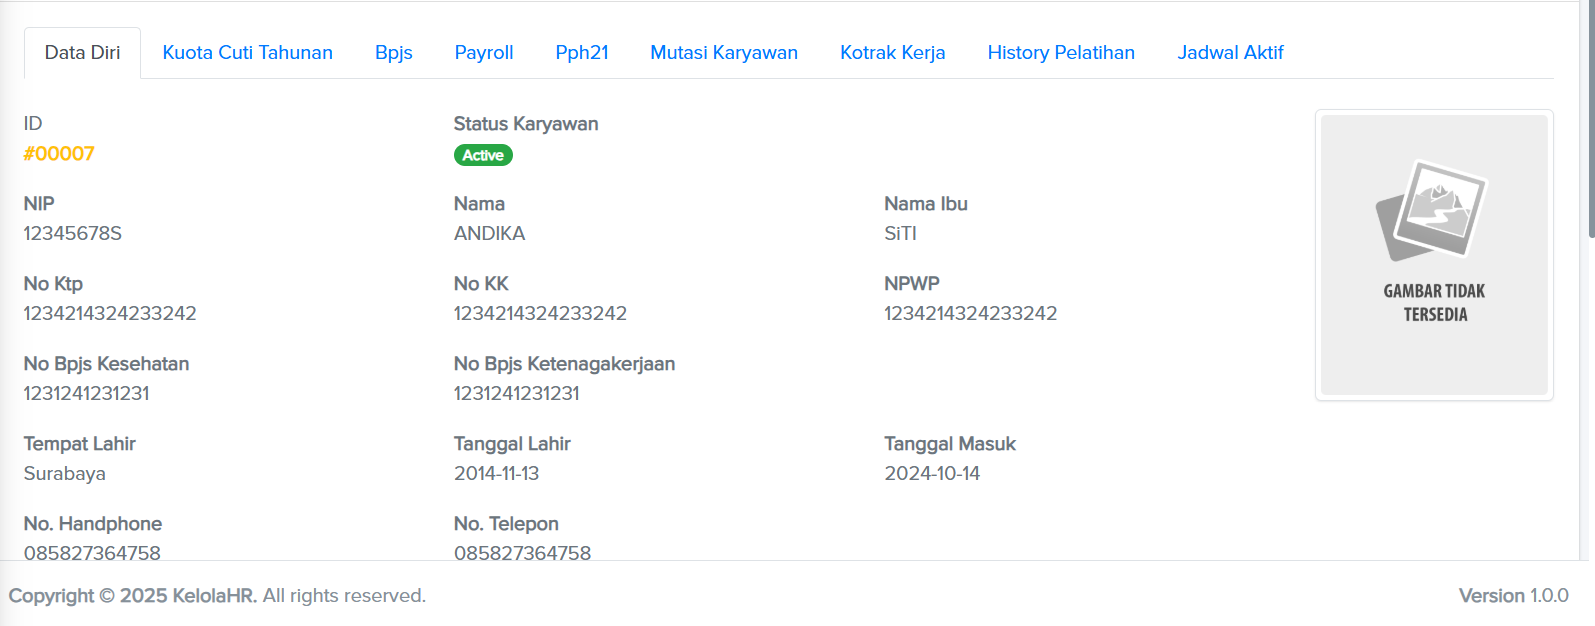1595x626 pixels.
Task: View the Mutasi Karyawan tab
Action: (723, 53)
